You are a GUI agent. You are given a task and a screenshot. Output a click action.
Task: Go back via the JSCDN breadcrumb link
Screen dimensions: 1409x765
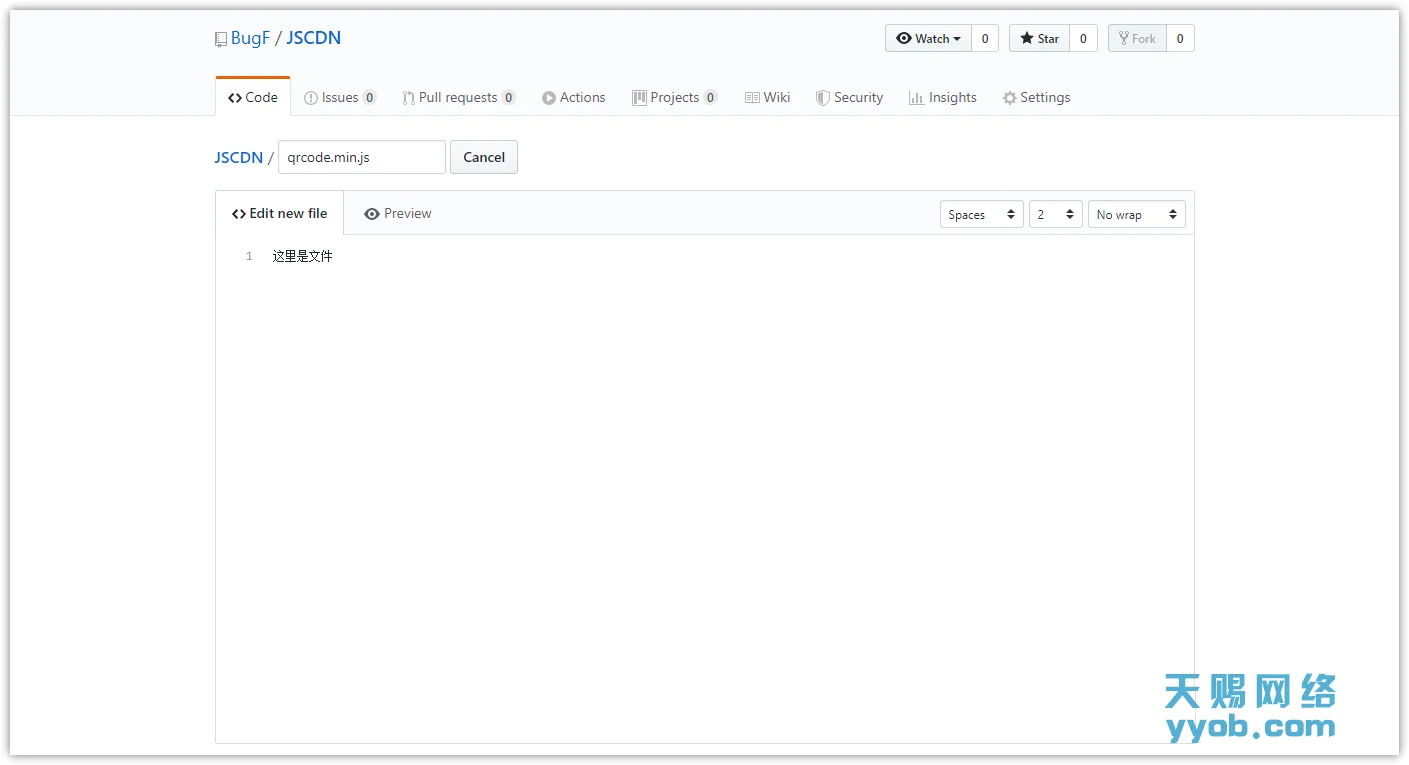click(238, 157)
